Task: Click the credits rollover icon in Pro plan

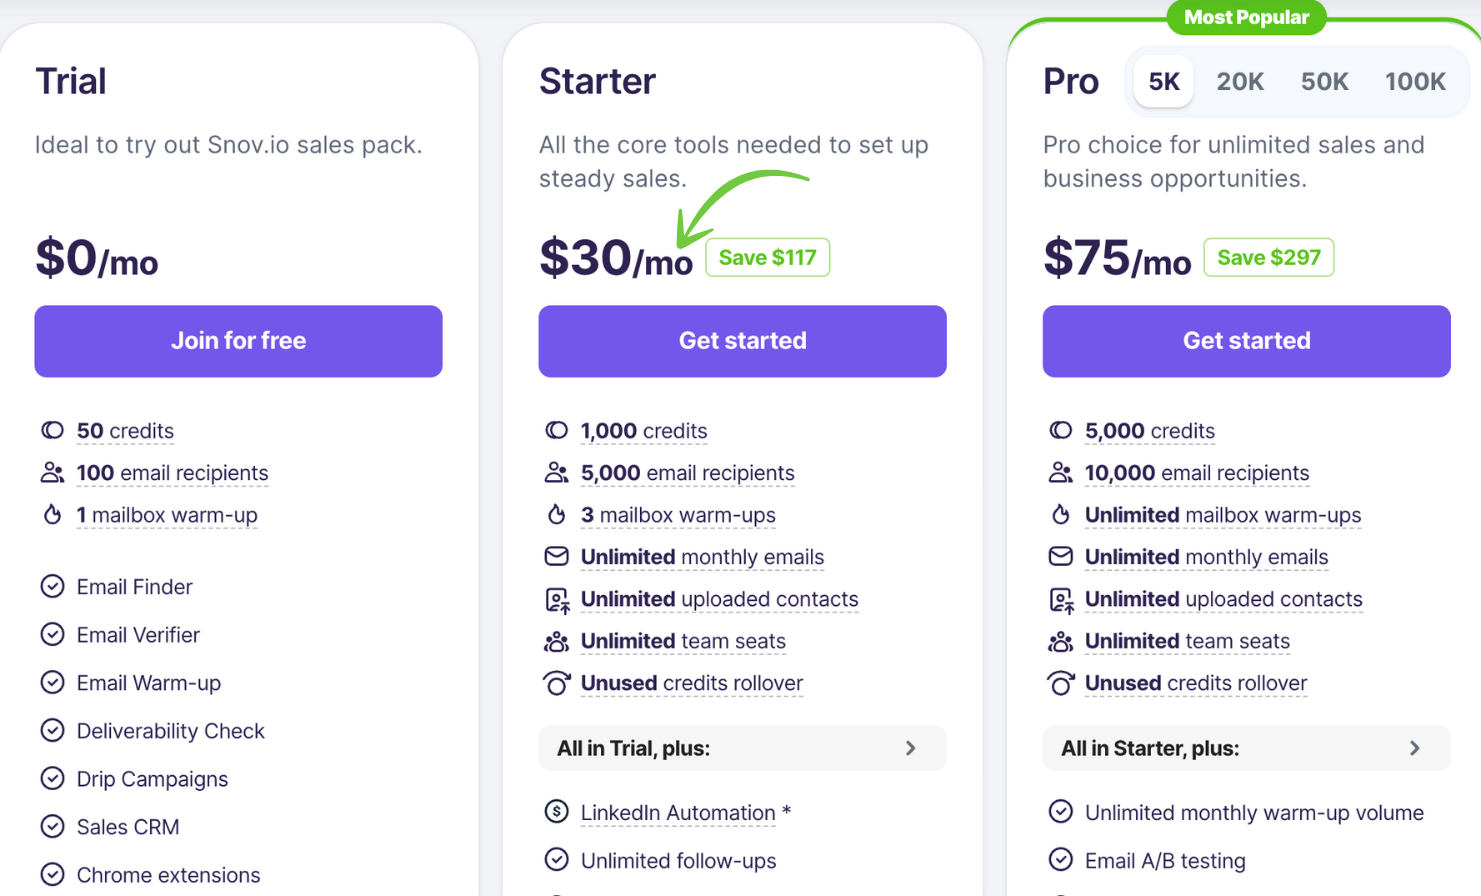Action: (x=1060, y=683)
